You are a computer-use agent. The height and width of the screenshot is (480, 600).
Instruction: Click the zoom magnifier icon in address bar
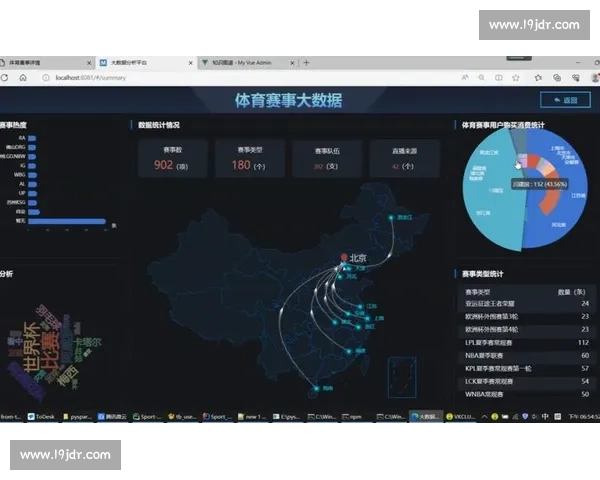tap(481, 78)
